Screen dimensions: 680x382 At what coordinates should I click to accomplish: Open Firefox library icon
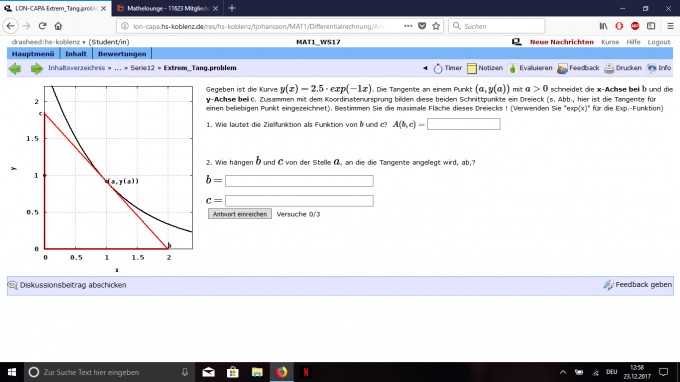pos(603,26)
